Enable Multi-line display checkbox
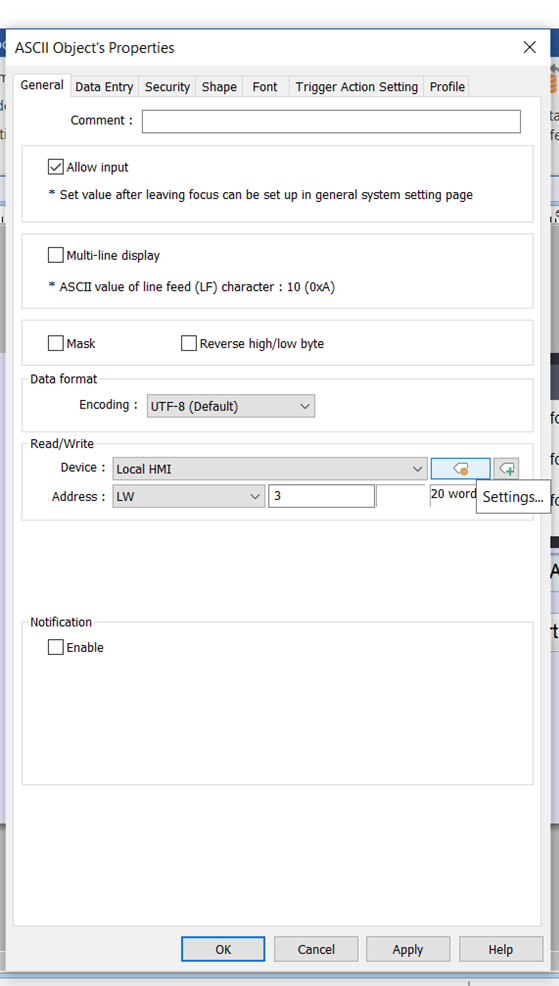The height and width of the screenshot is (986, 559). [x=55, y=255]
